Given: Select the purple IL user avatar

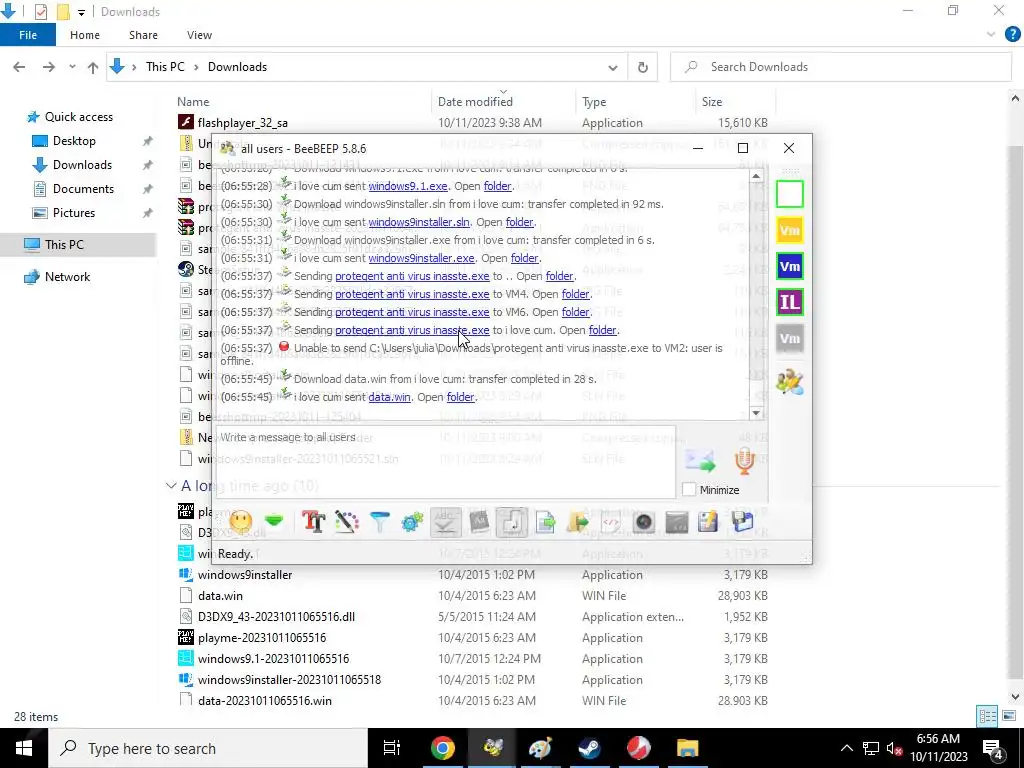Looking at the screenshot, I should (790, 302).
